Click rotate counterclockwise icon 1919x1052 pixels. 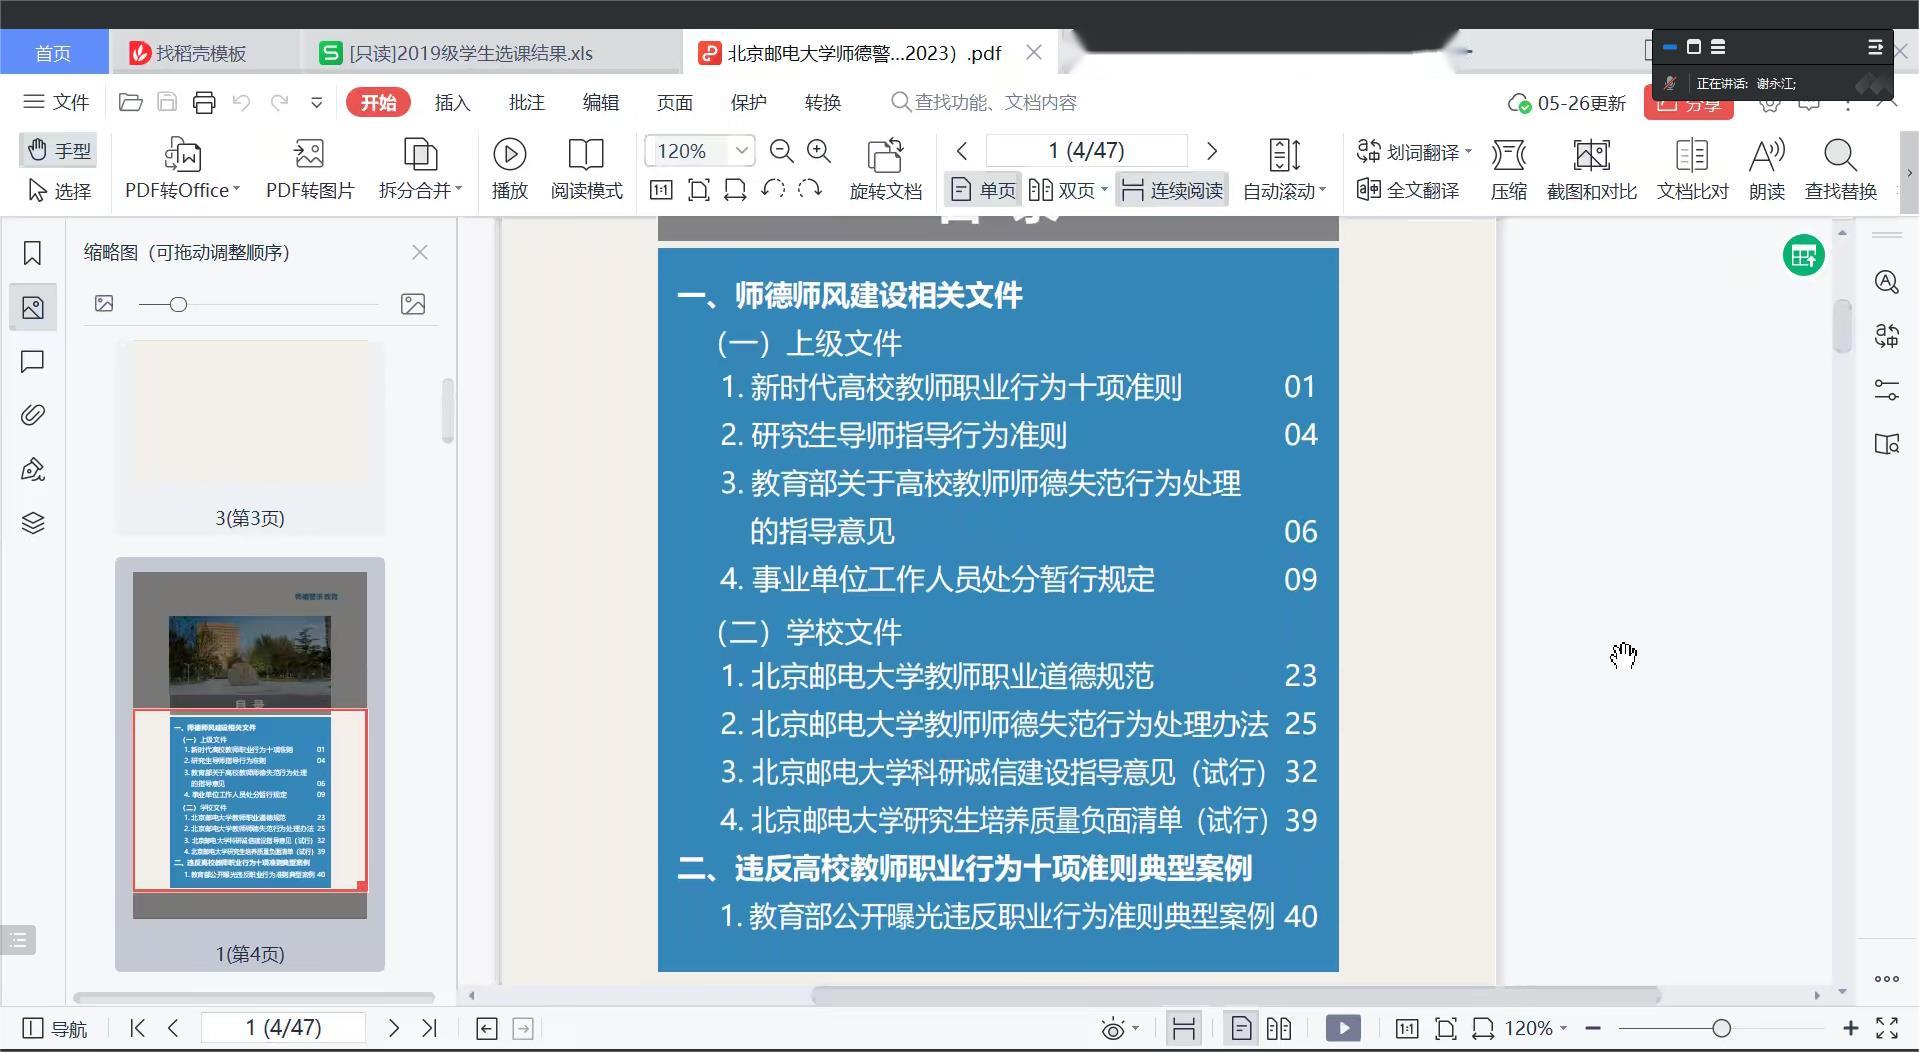coord(772,189)
